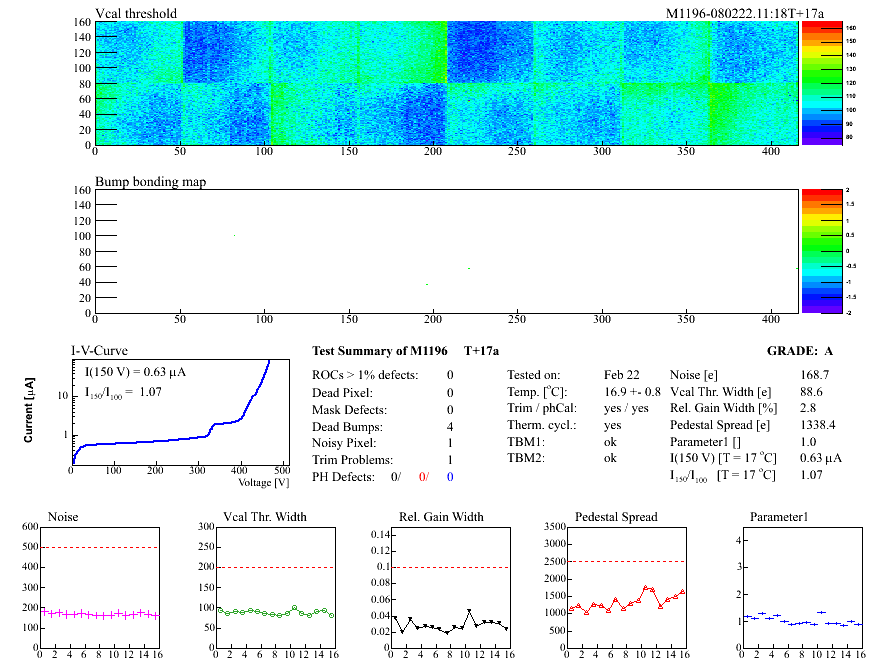This screenshot has width=896, height=672.
Task: Select the "Trim Problems:" label
Action: click(x=353, y=460)
